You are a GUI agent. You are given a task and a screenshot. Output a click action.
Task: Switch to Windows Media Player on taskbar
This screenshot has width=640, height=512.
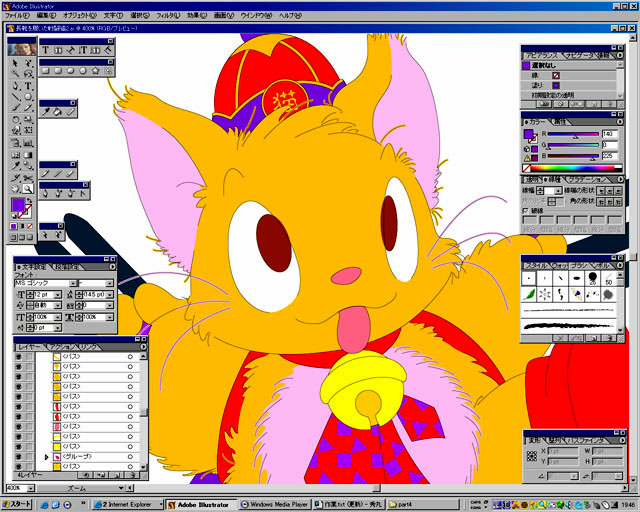pos(275,505)
